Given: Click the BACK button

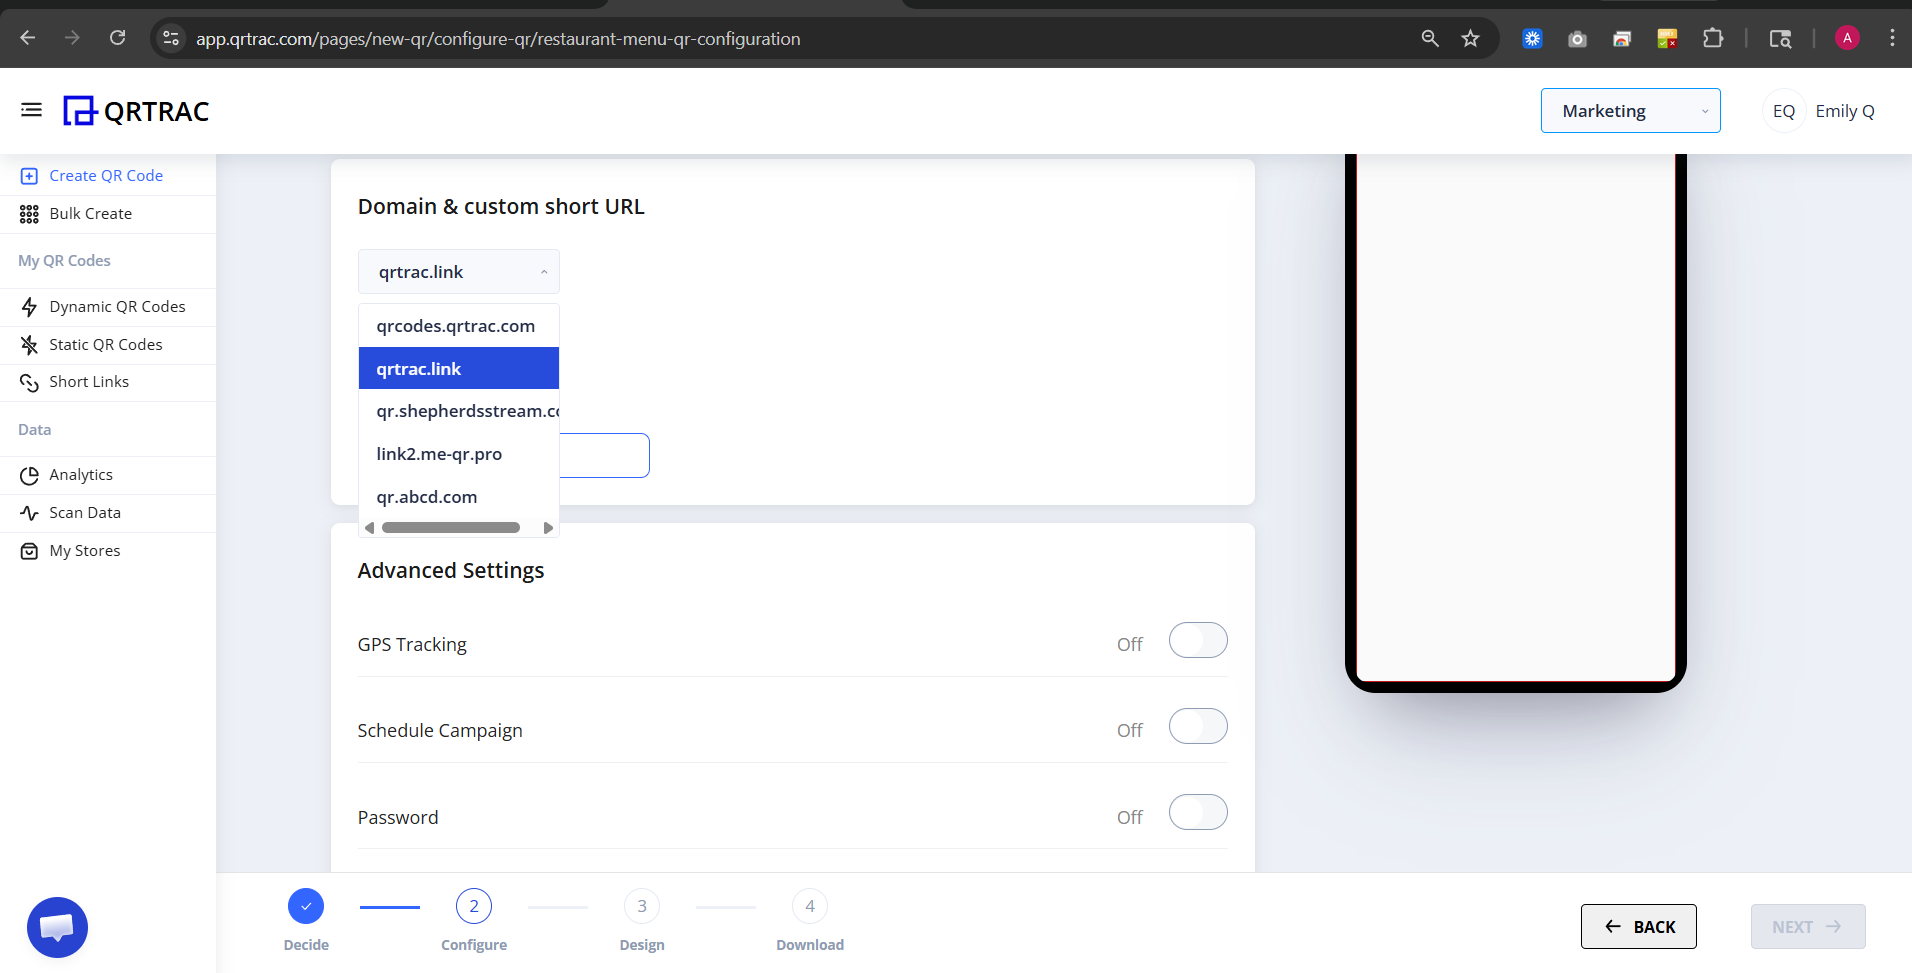Looking at the screenshot, I should point(1638,926).
